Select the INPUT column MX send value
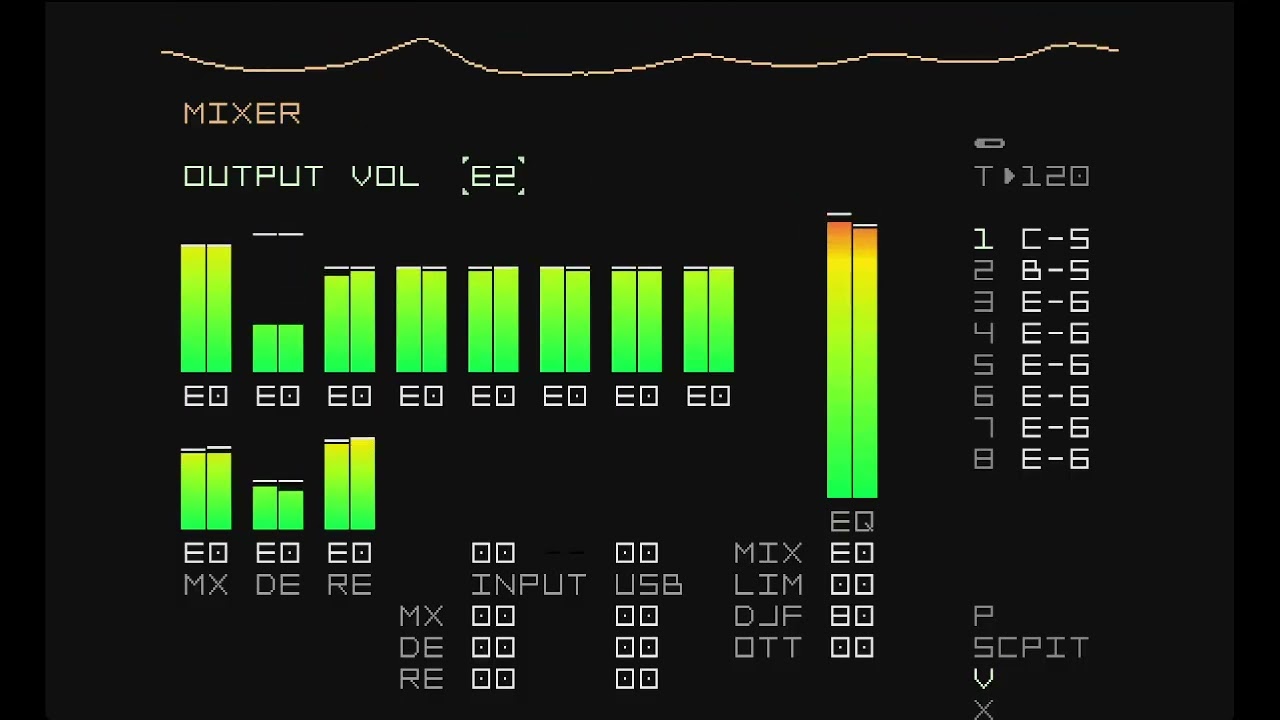This screenshot has height=720, width=1280. [x=493, y=616]
